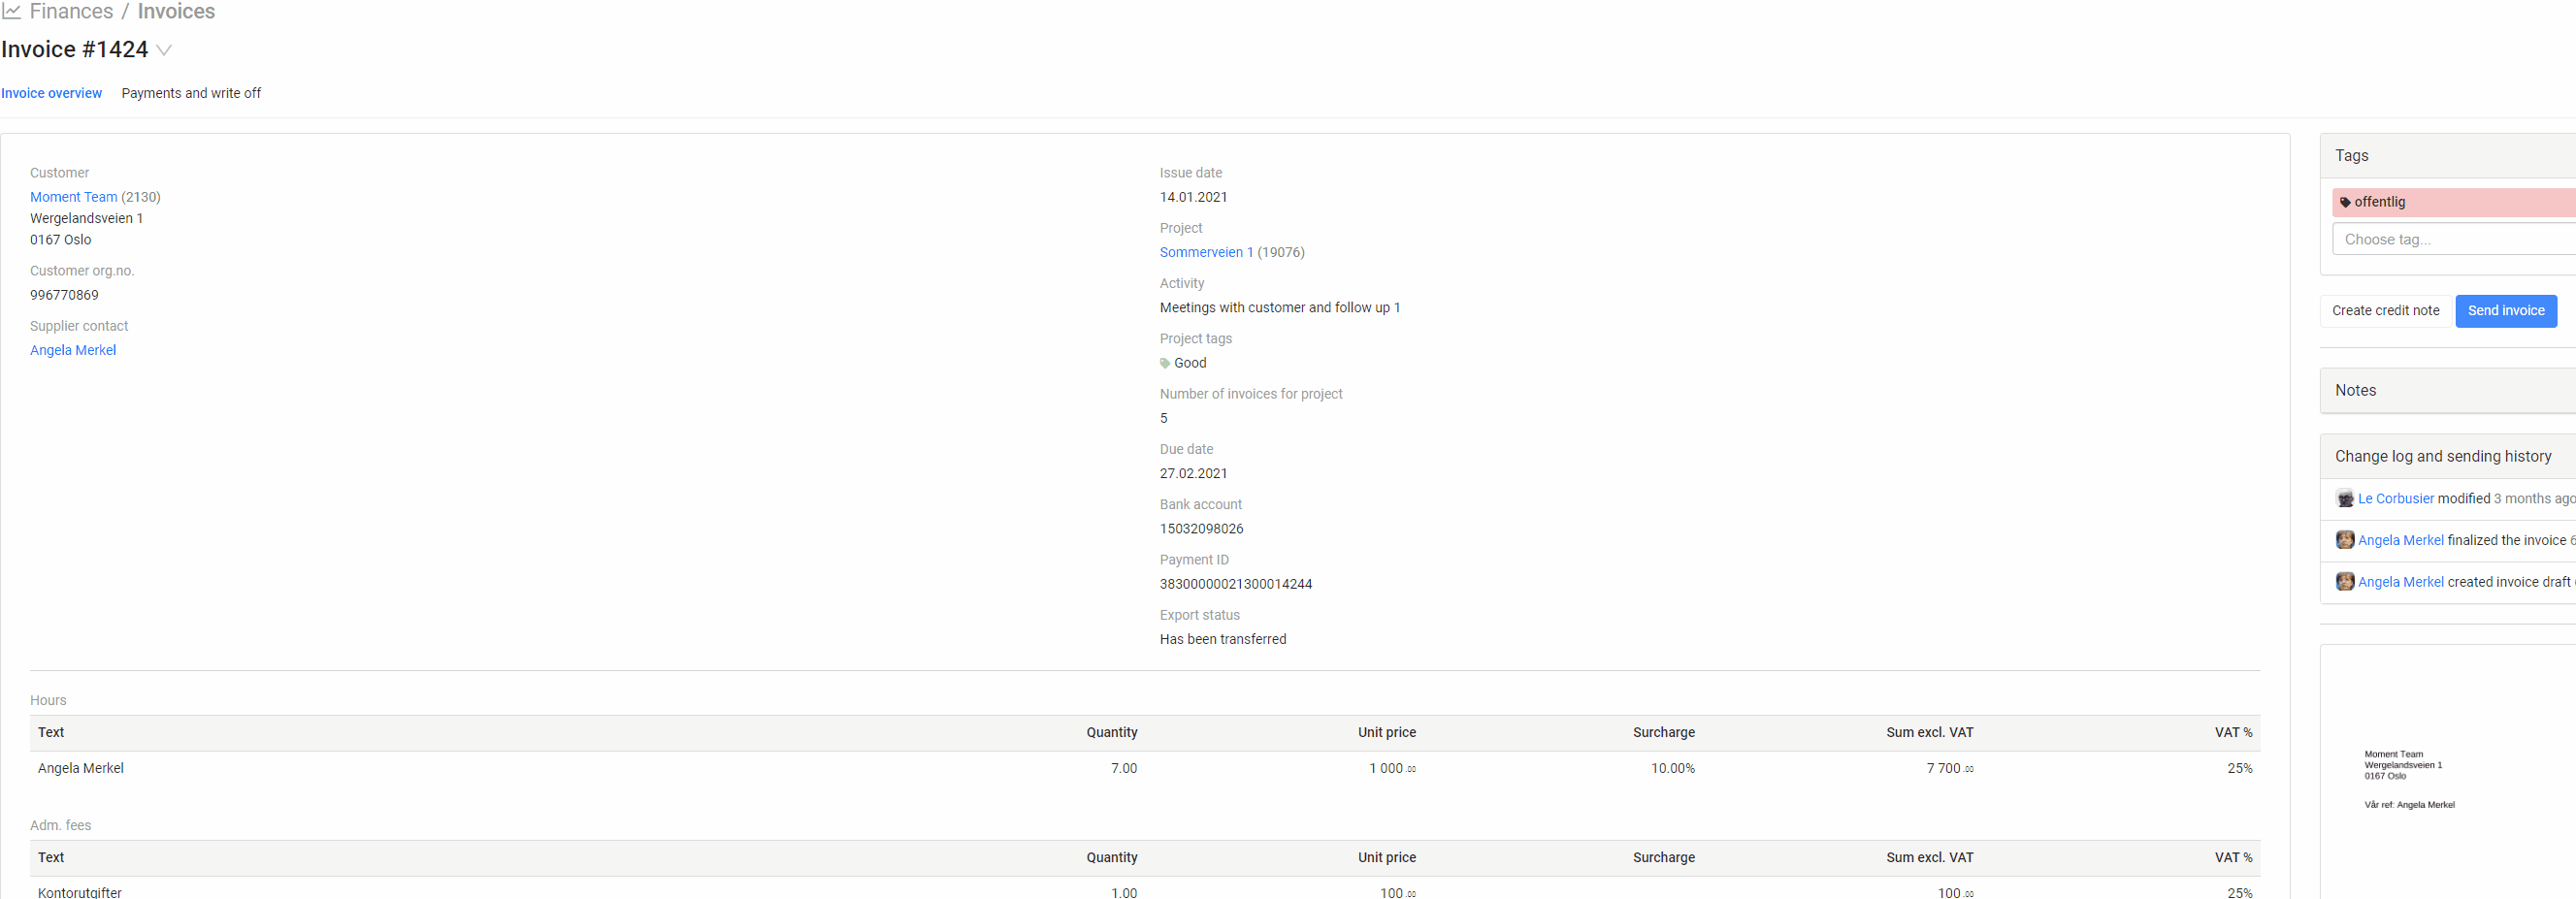Click the Create credit note button
Image resolution: width=2576 pixels, height=899 pixels.
2385,311
